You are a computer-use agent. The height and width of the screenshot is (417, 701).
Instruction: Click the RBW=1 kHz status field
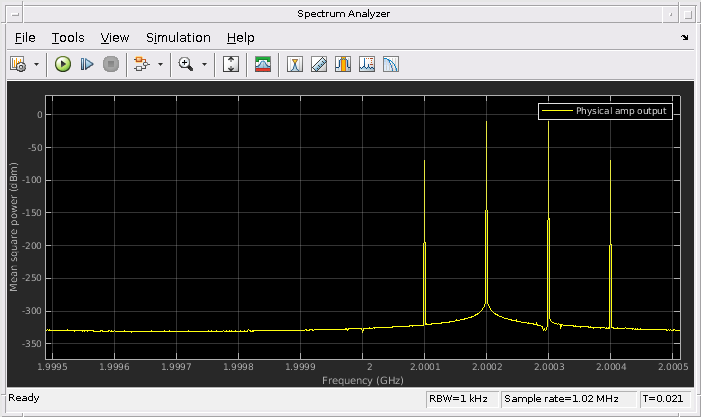click(462, 399)
